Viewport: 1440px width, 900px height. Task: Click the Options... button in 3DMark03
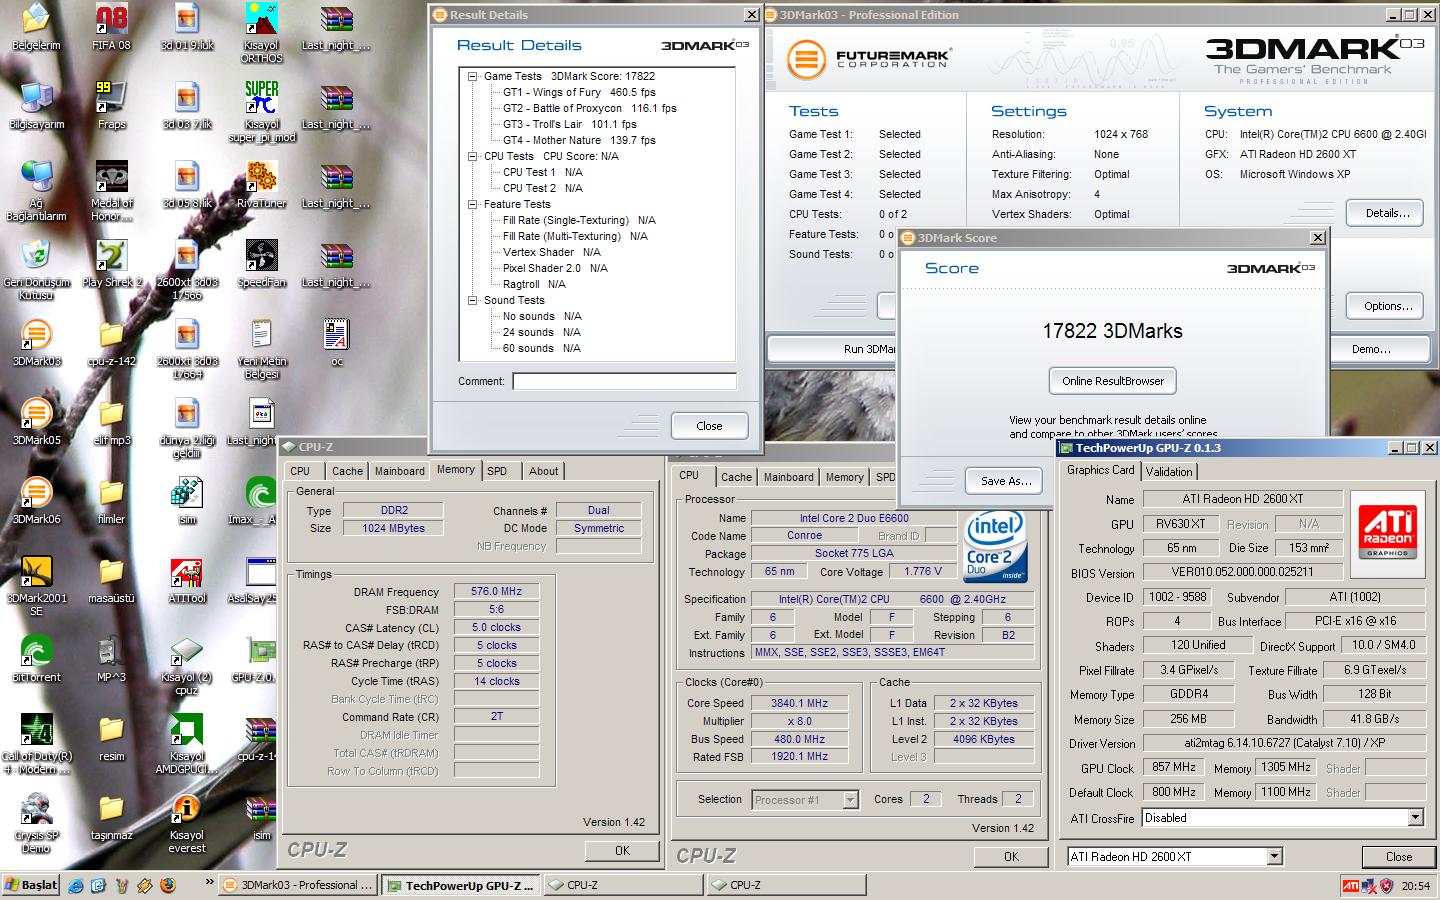click(1388, 306)
